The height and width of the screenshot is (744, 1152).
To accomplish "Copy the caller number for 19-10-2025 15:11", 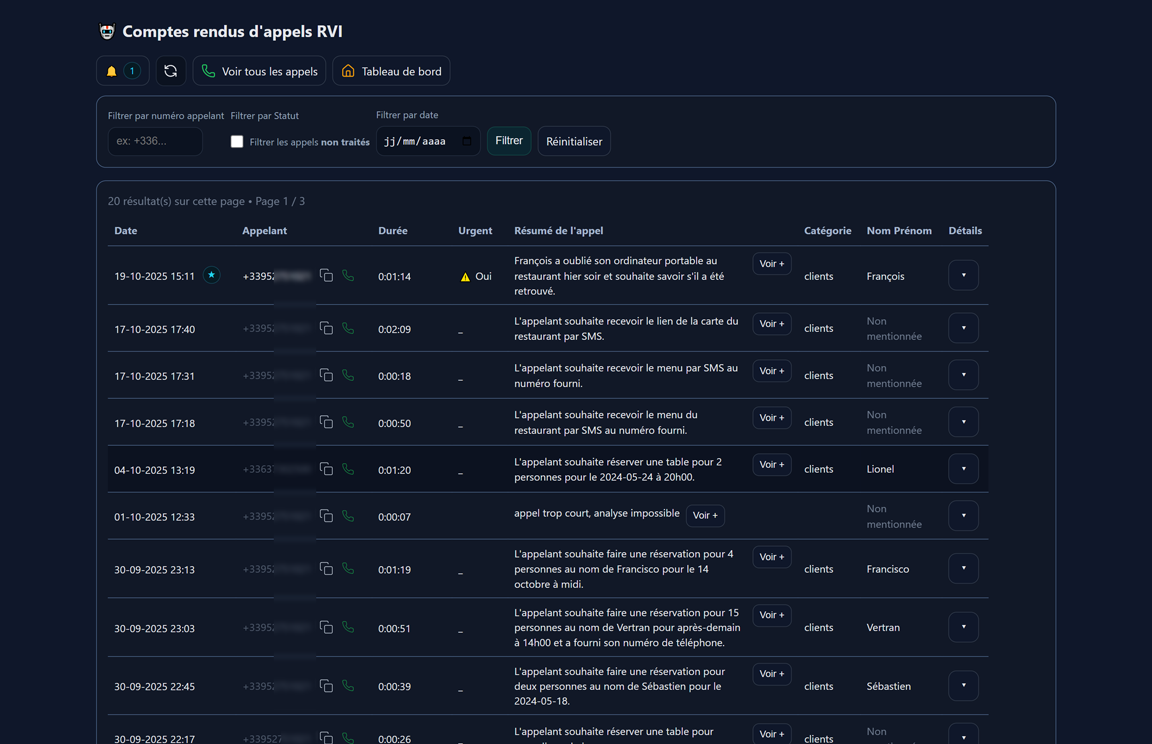I will (326, 275).
